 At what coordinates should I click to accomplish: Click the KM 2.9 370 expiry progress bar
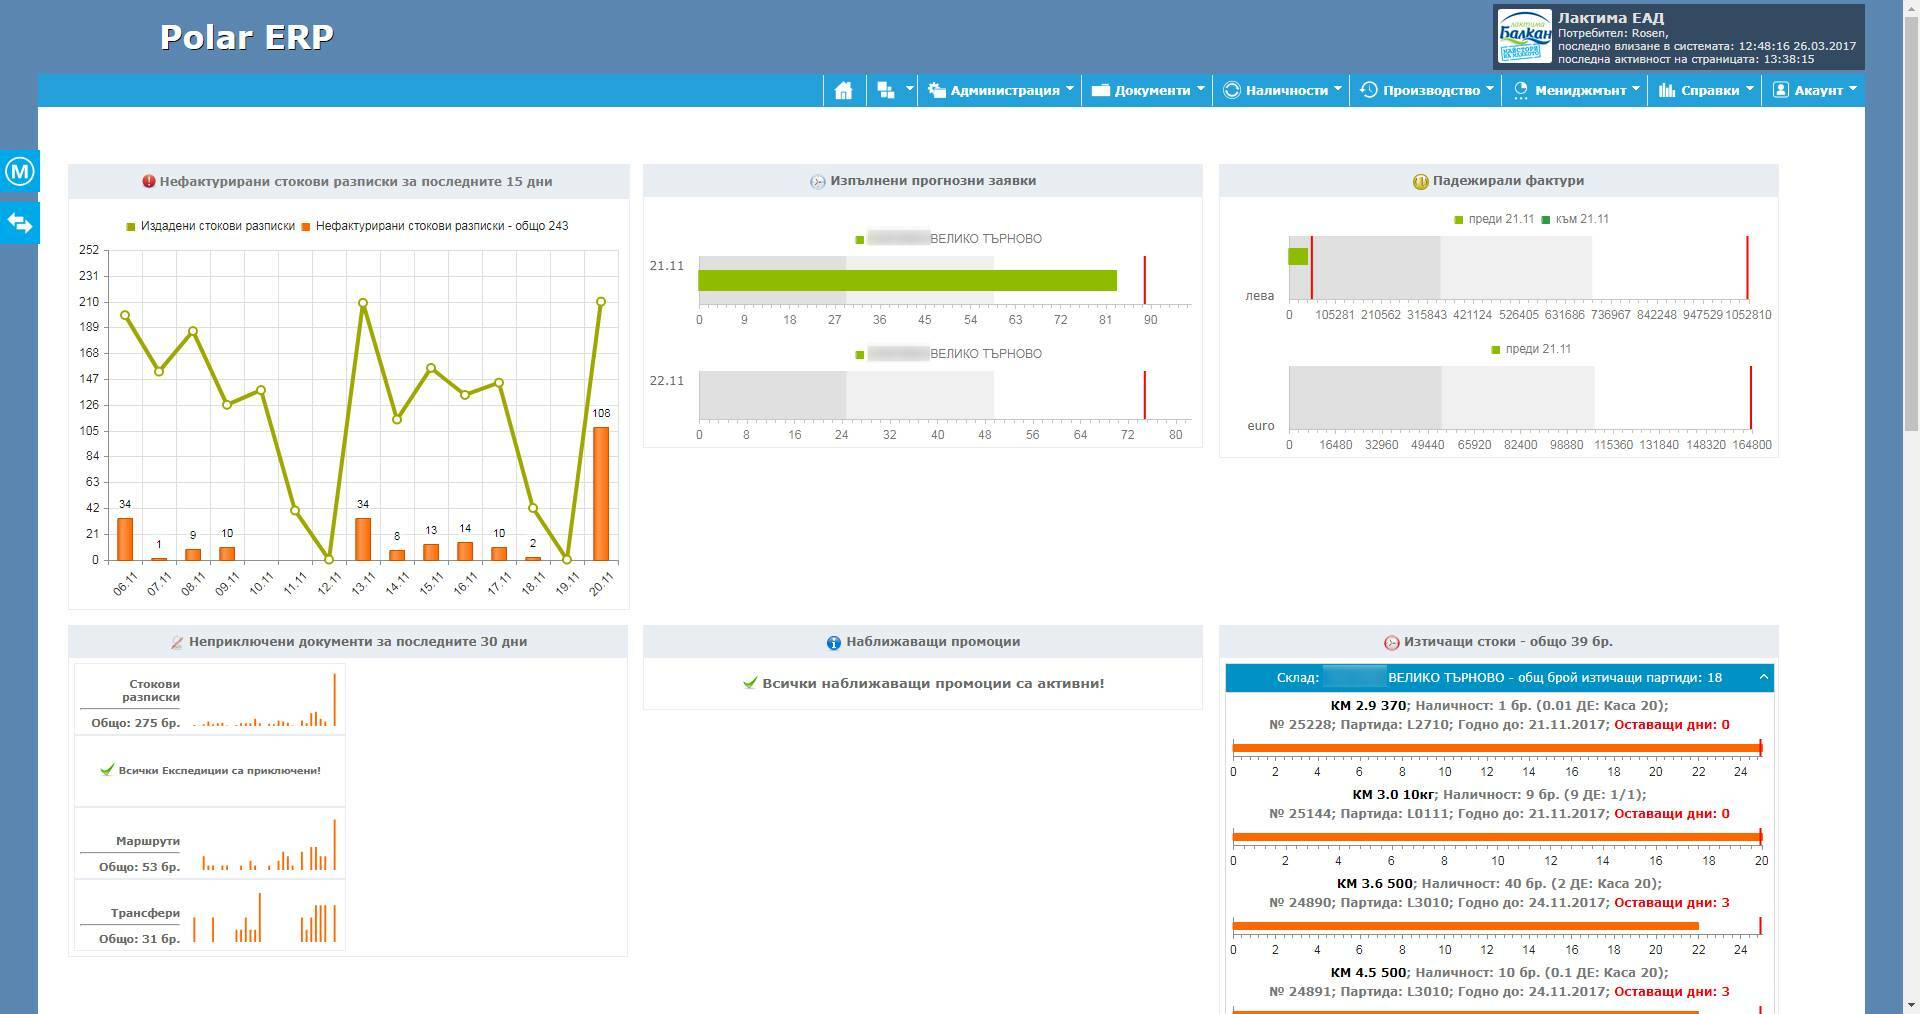point(1496,748)
